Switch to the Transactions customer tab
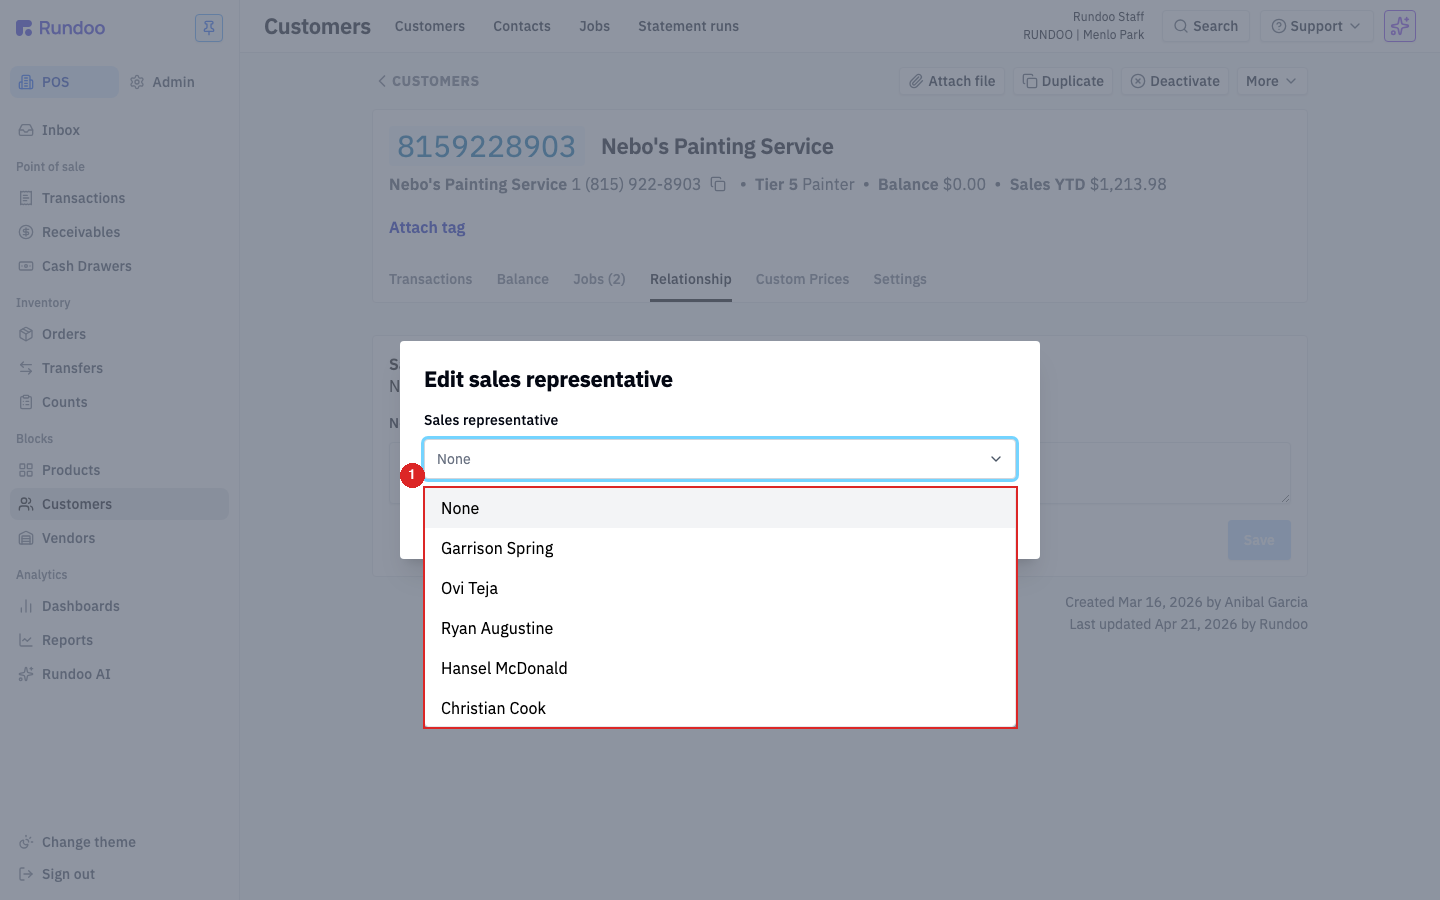 tap(430, 279)
